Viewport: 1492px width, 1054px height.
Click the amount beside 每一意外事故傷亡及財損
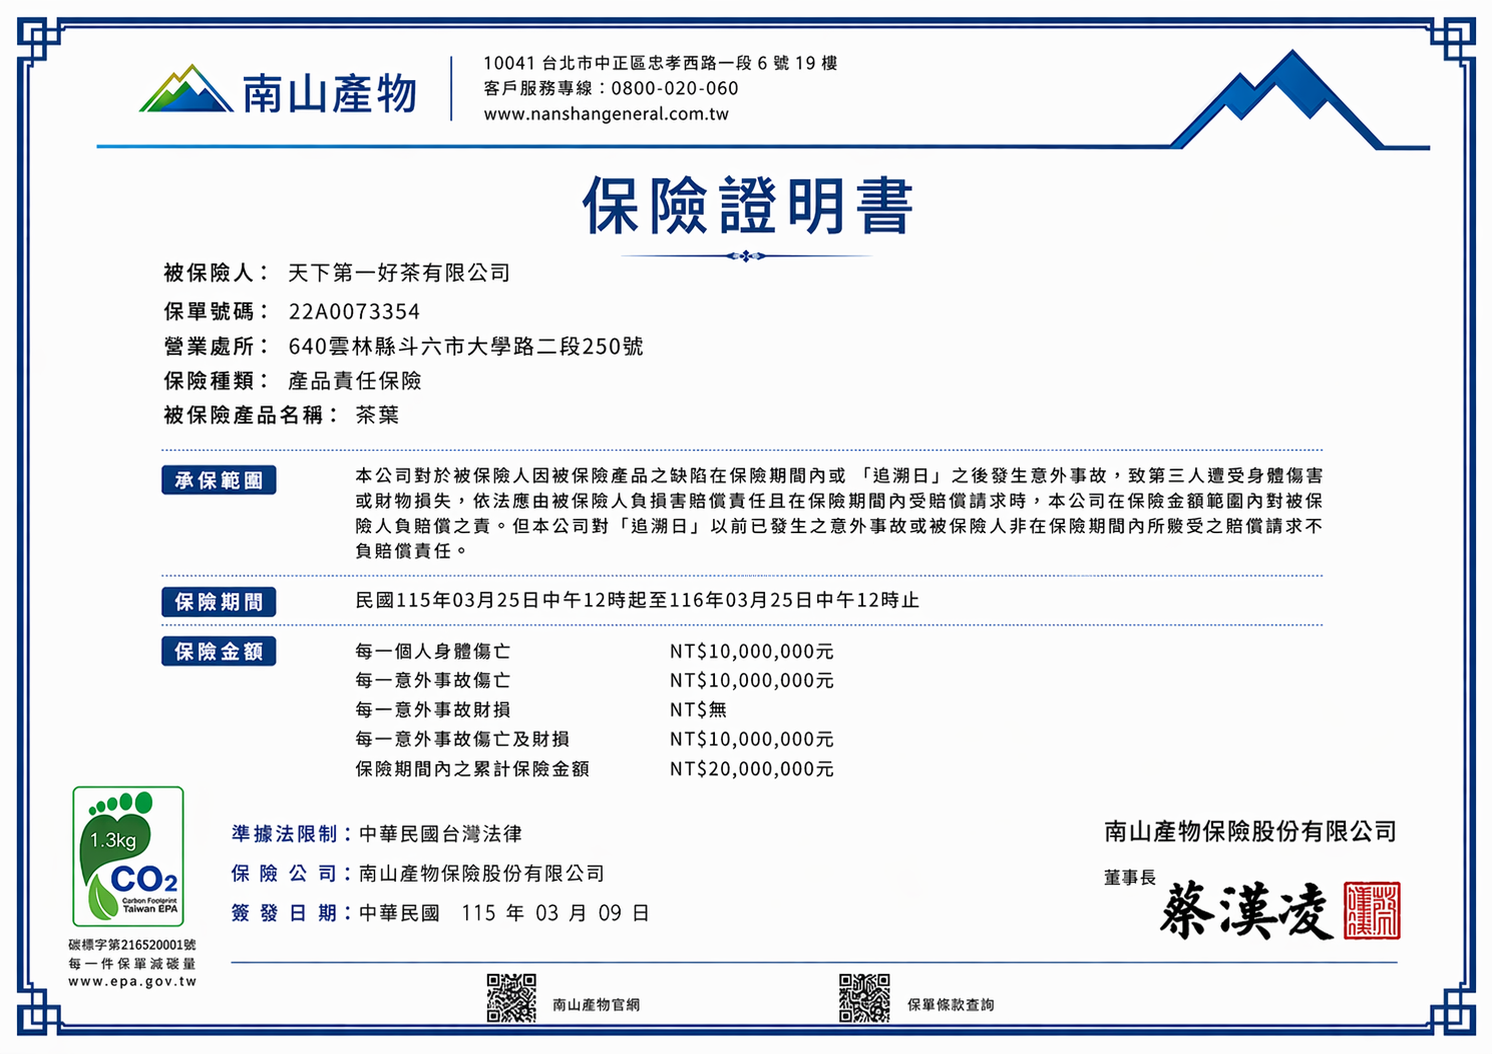[751, 740]
